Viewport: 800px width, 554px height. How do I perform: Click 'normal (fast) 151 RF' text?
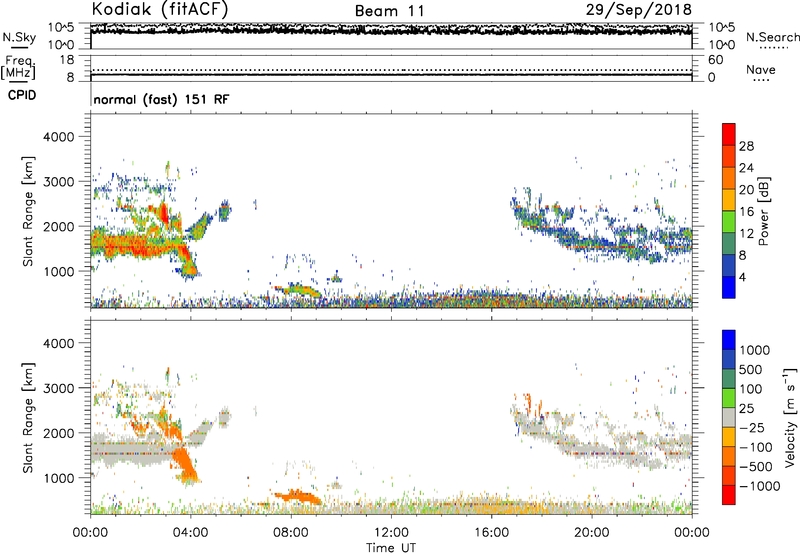tap(161, 99)
